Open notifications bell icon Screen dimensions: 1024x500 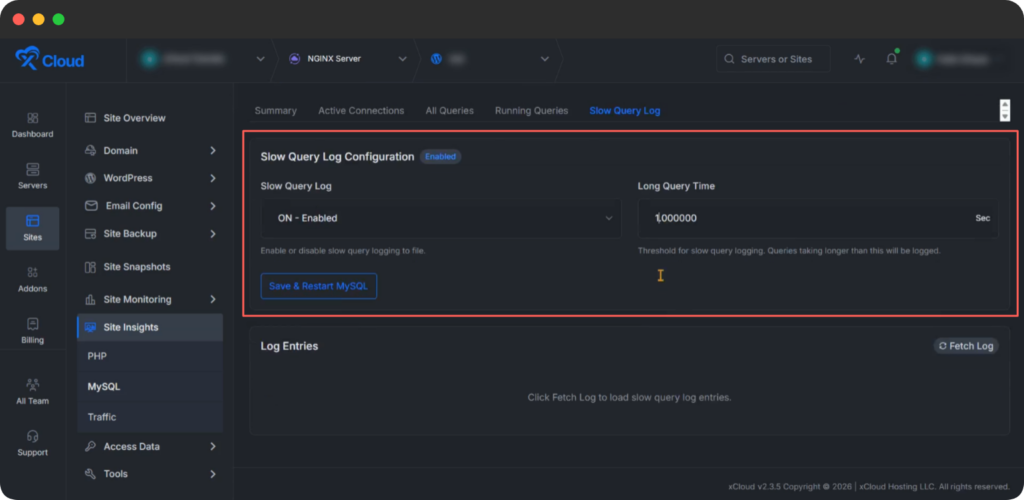pos(891,59)
